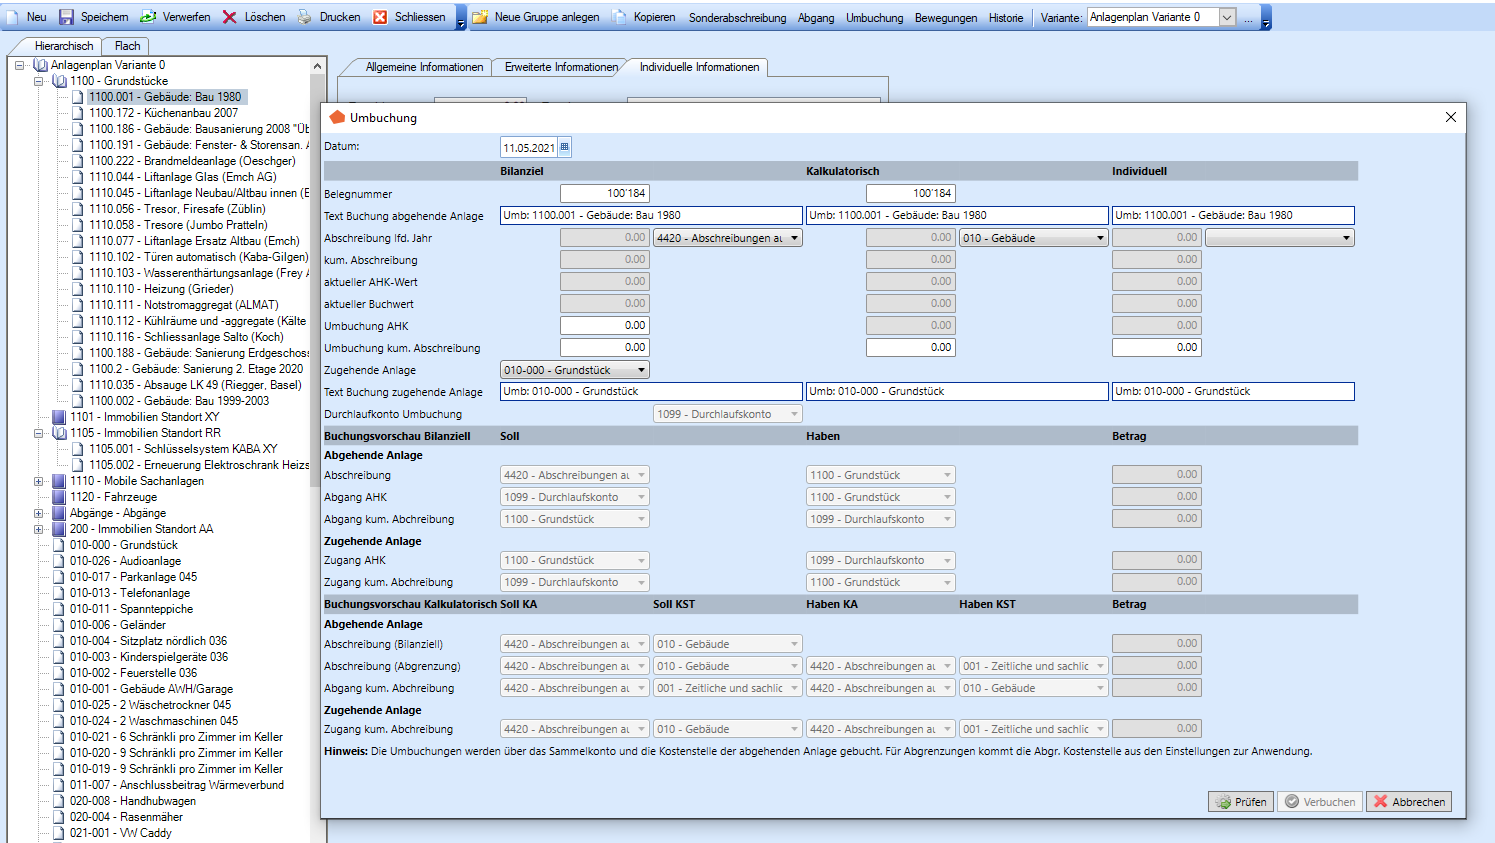This screenshot has height=843, width=1495.
Task: Open the calendar picker beside Datum
Action: pos(564,147)
